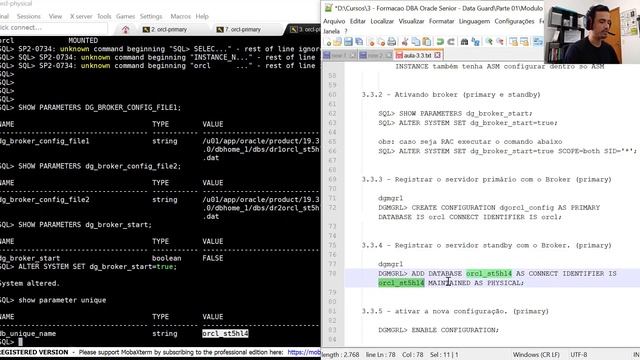Open the Configurações menu in Notepad++

coord(514,21)
